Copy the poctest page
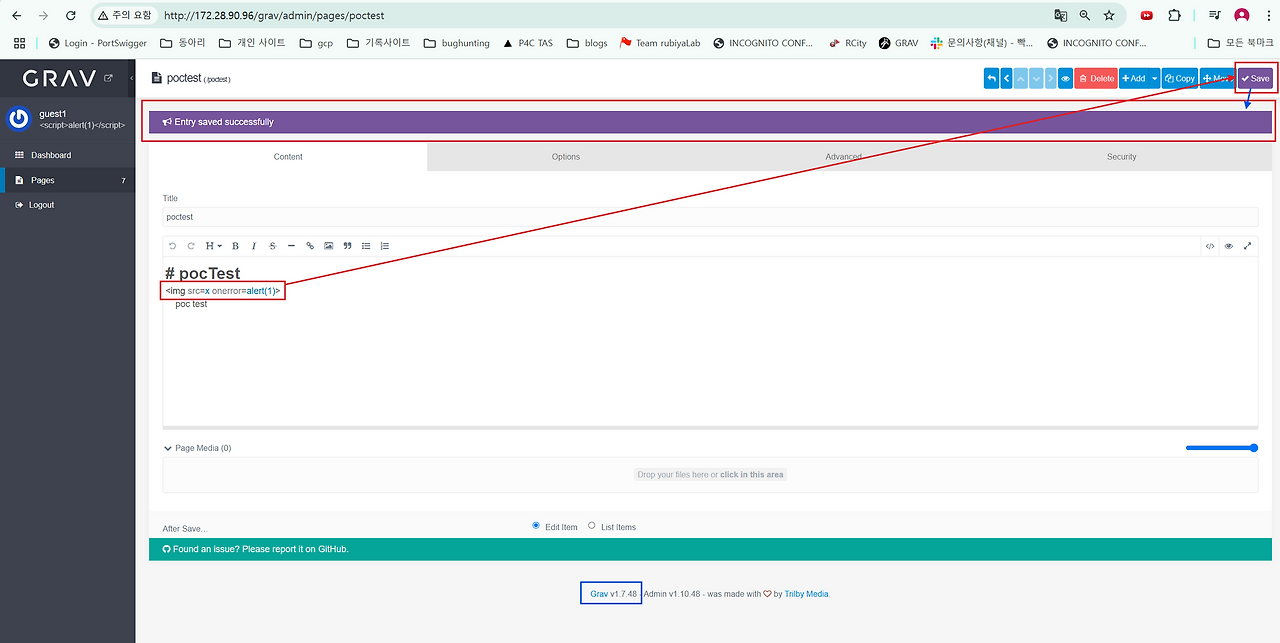 tap(1180, 78)
